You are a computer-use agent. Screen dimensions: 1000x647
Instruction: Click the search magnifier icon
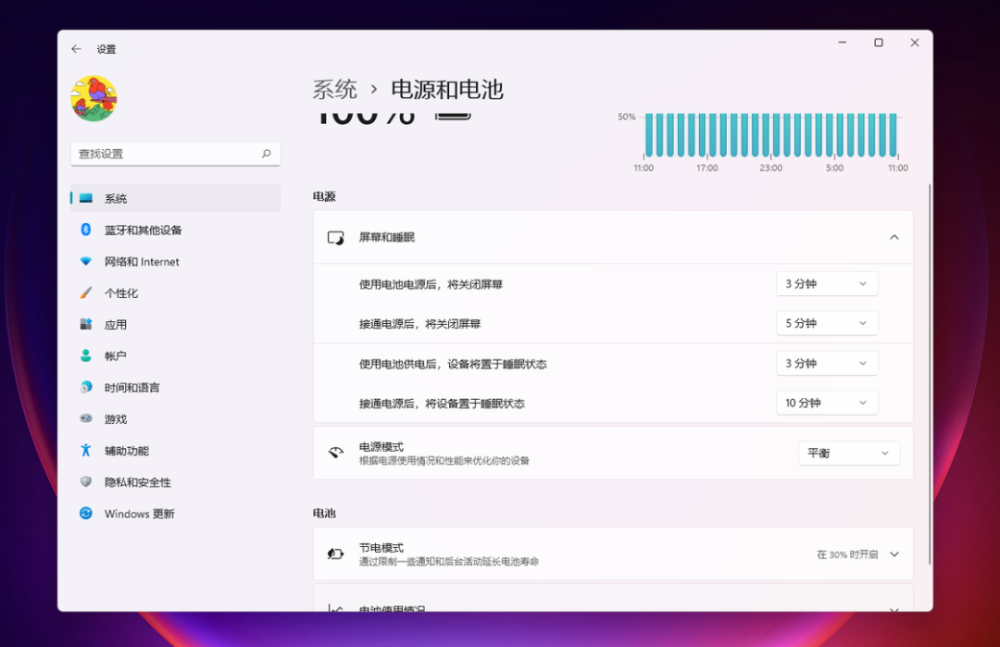[x=267, y=154]
